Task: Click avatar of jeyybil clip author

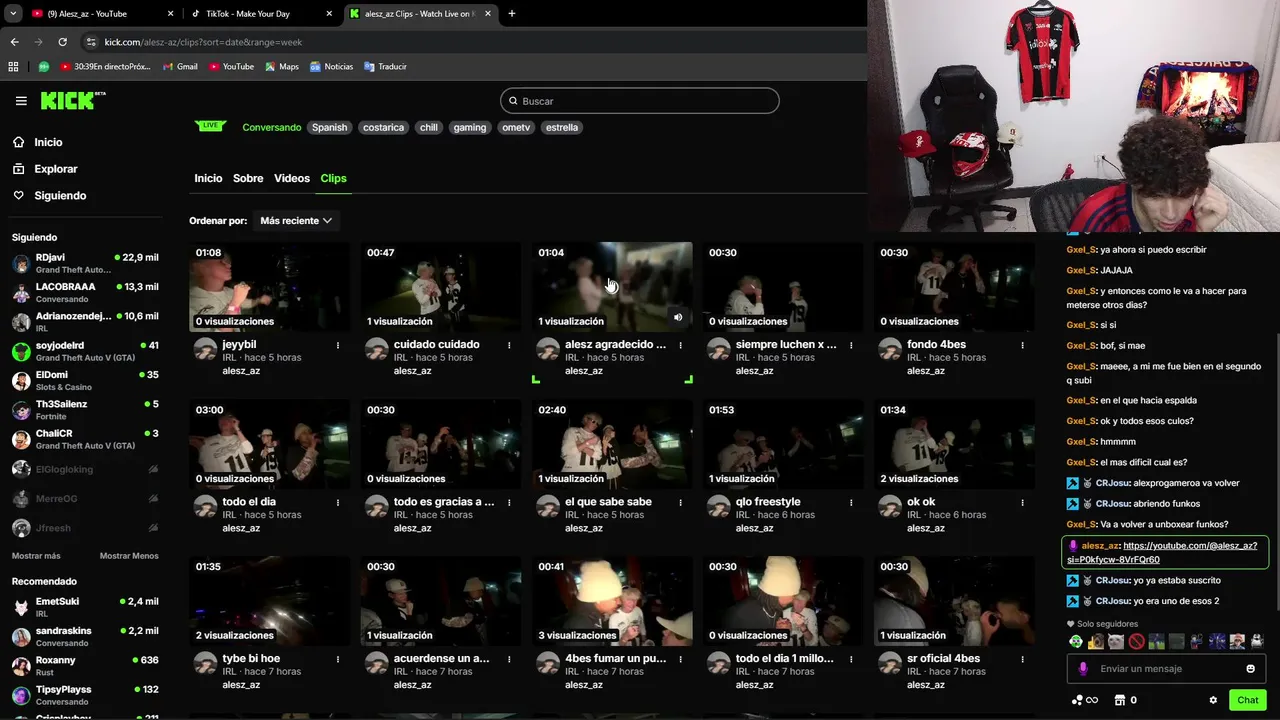Action: (205, 349)
